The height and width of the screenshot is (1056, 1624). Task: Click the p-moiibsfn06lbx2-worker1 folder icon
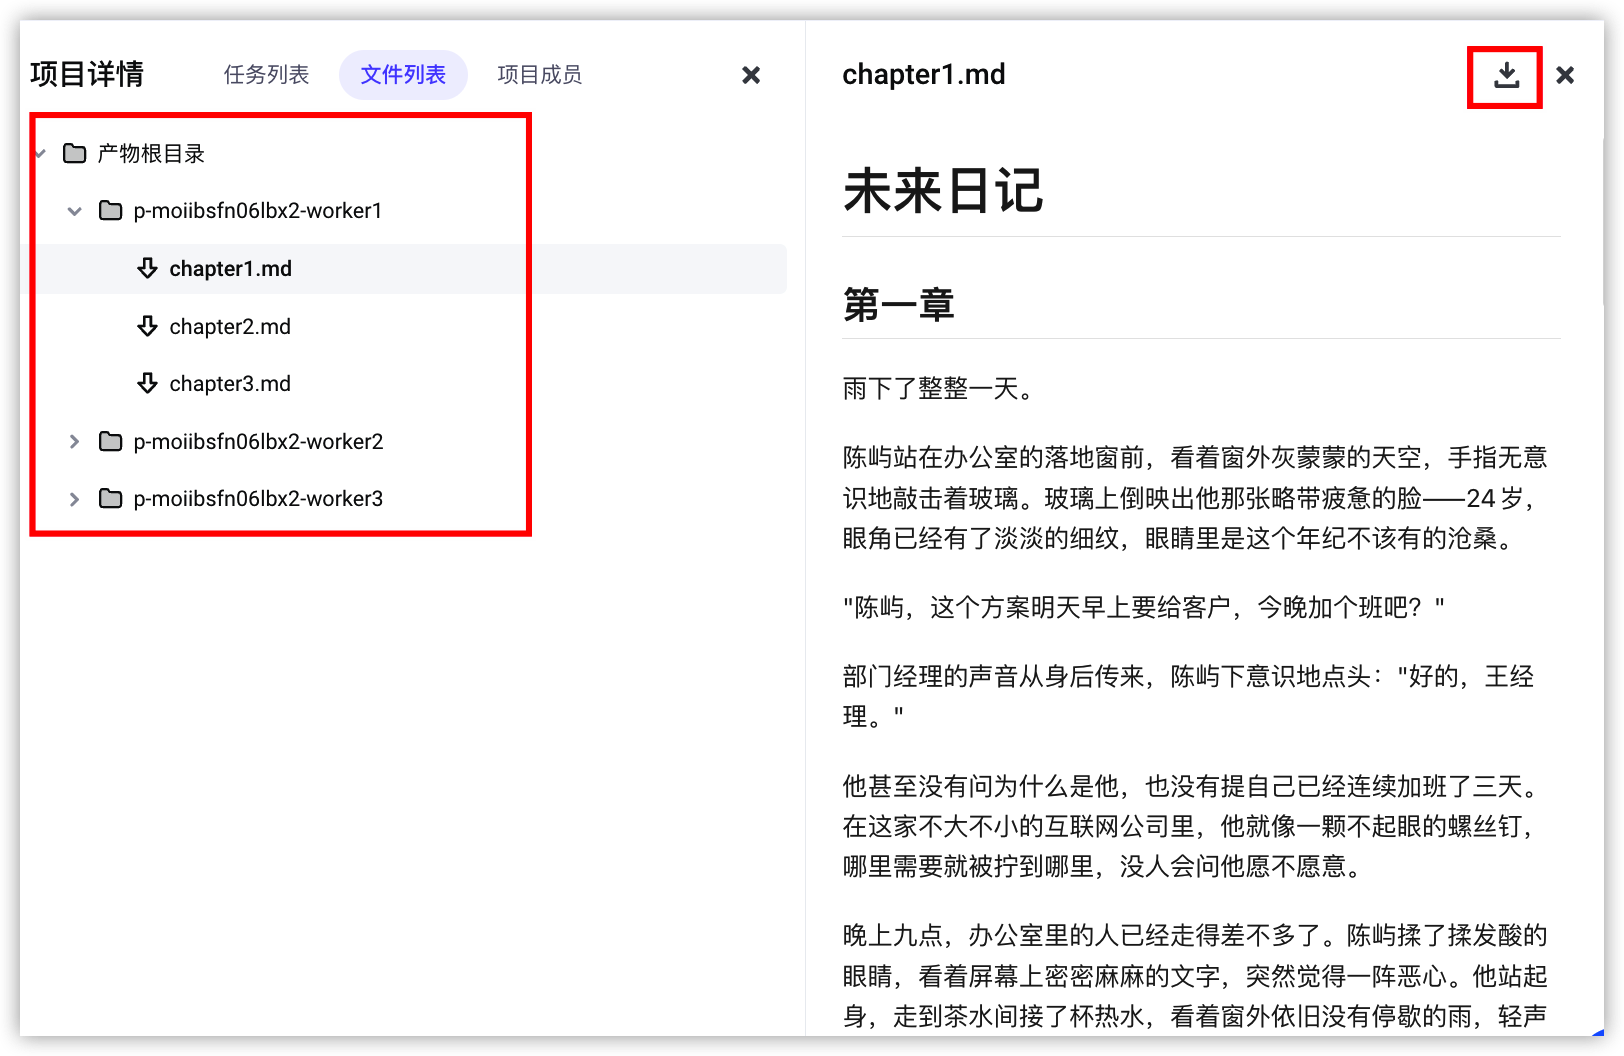(x=111, y=211)
